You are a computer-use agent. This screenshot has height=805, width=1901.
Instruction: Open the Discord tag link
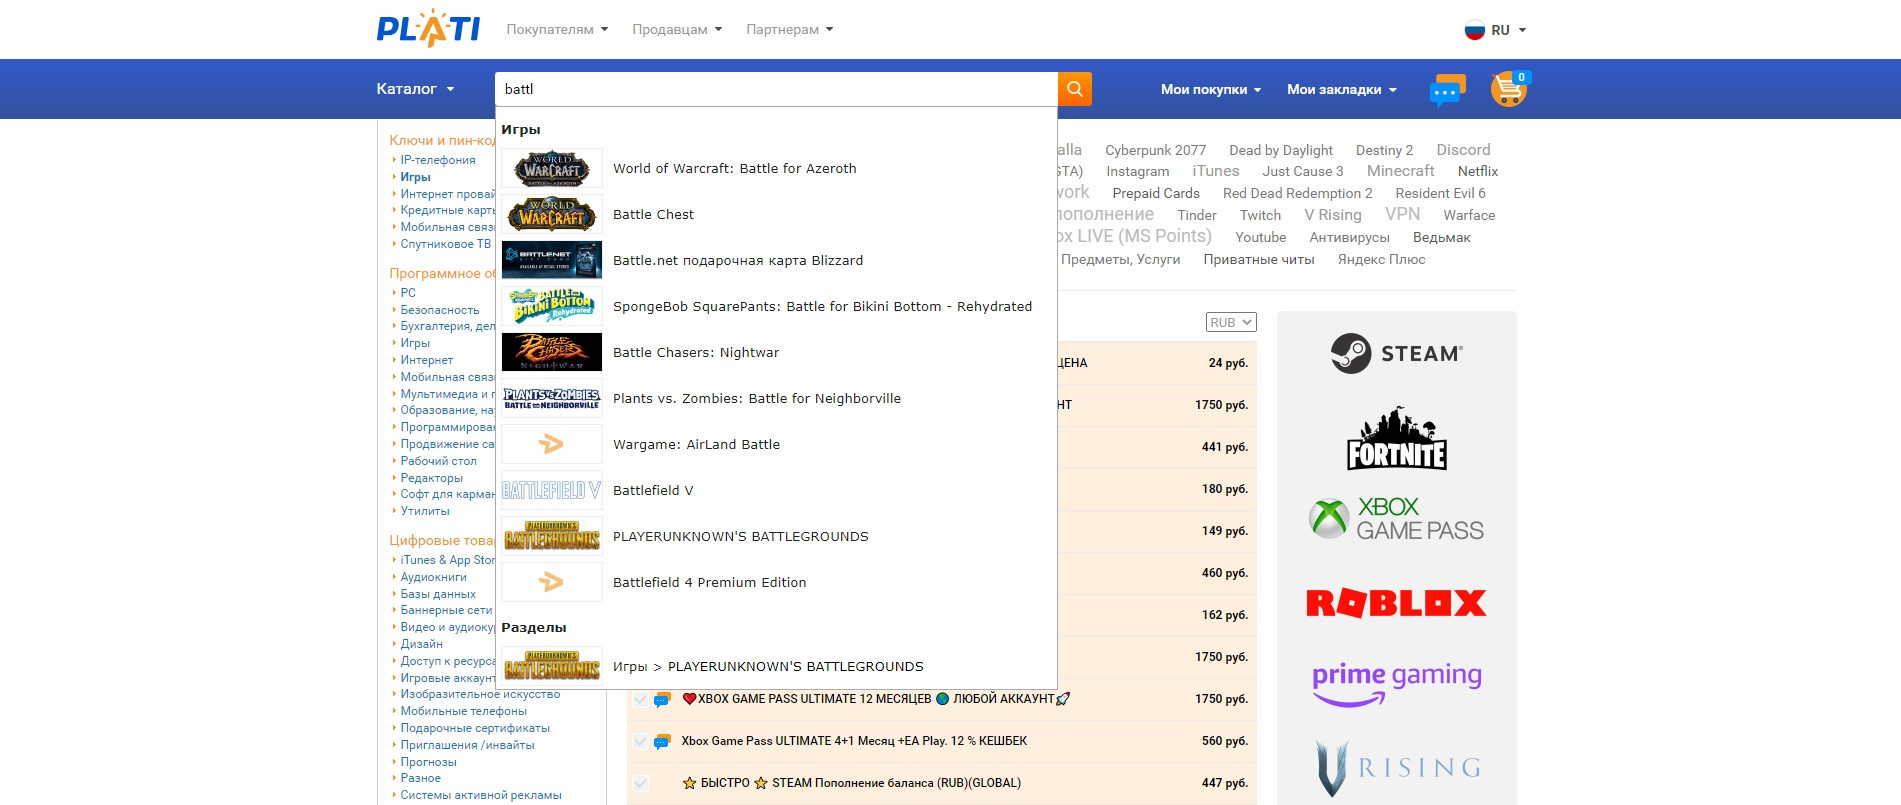click(1463, 150)
